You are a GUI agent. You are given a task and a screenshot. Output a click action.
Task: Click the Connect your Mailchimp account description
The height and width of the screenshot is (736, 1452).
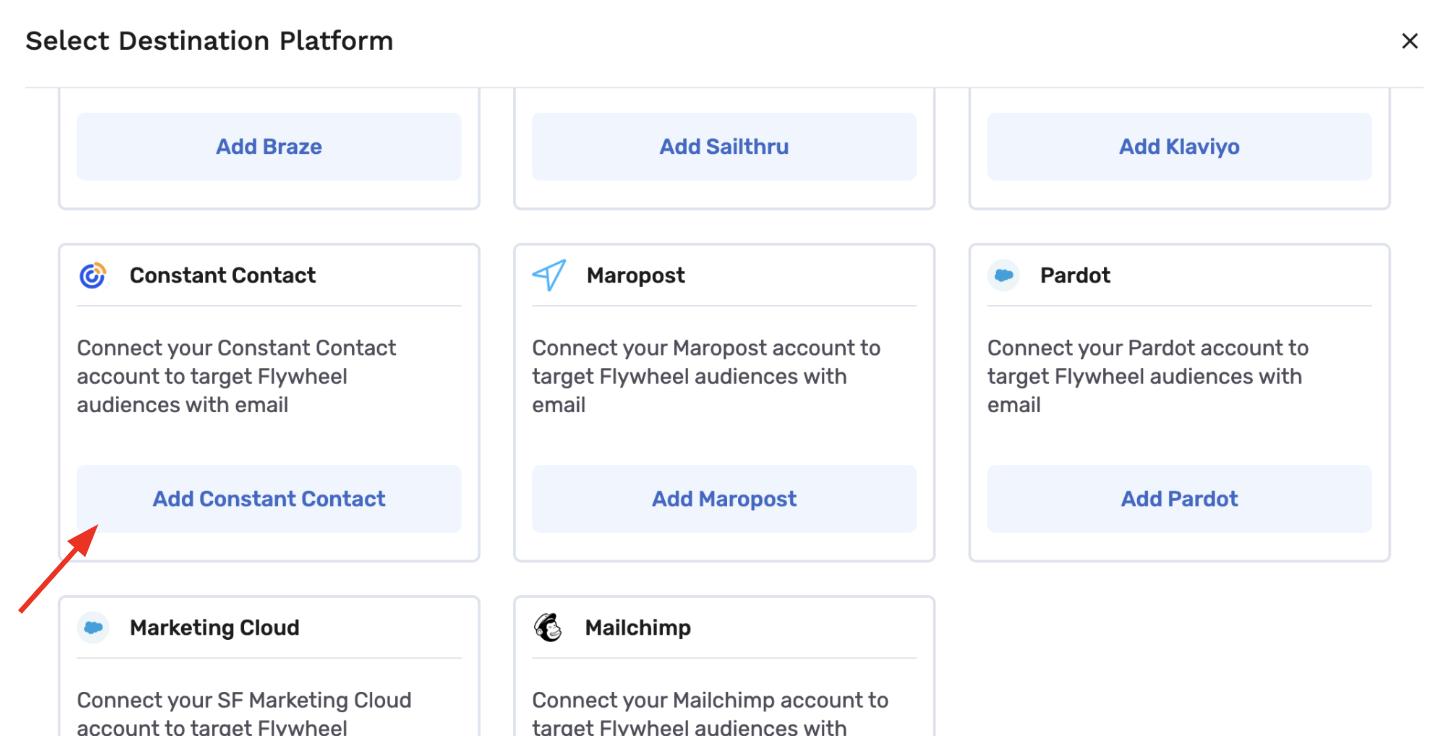pyautogui.click(x=710, y=713)
